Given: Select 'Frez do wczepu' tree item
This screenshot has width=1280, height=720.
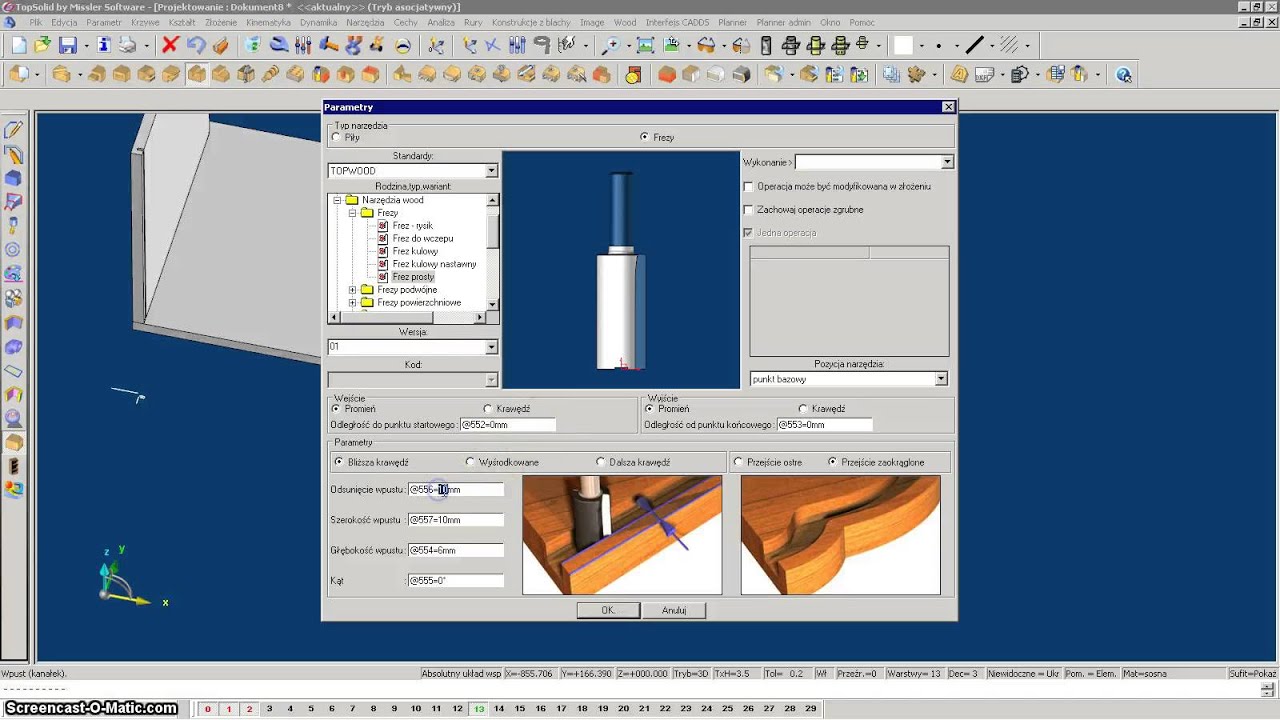Looking at the screenshot, I should [x=423, y=238].
